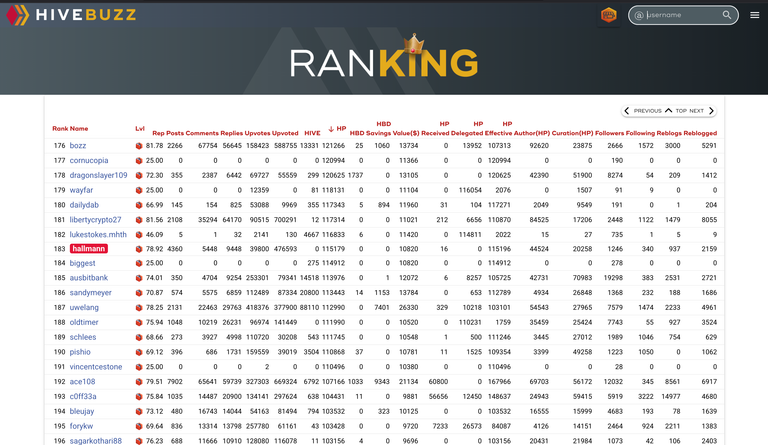
Task: Click level badge icon for sandymeyer
Action: (x=139, y=293)
